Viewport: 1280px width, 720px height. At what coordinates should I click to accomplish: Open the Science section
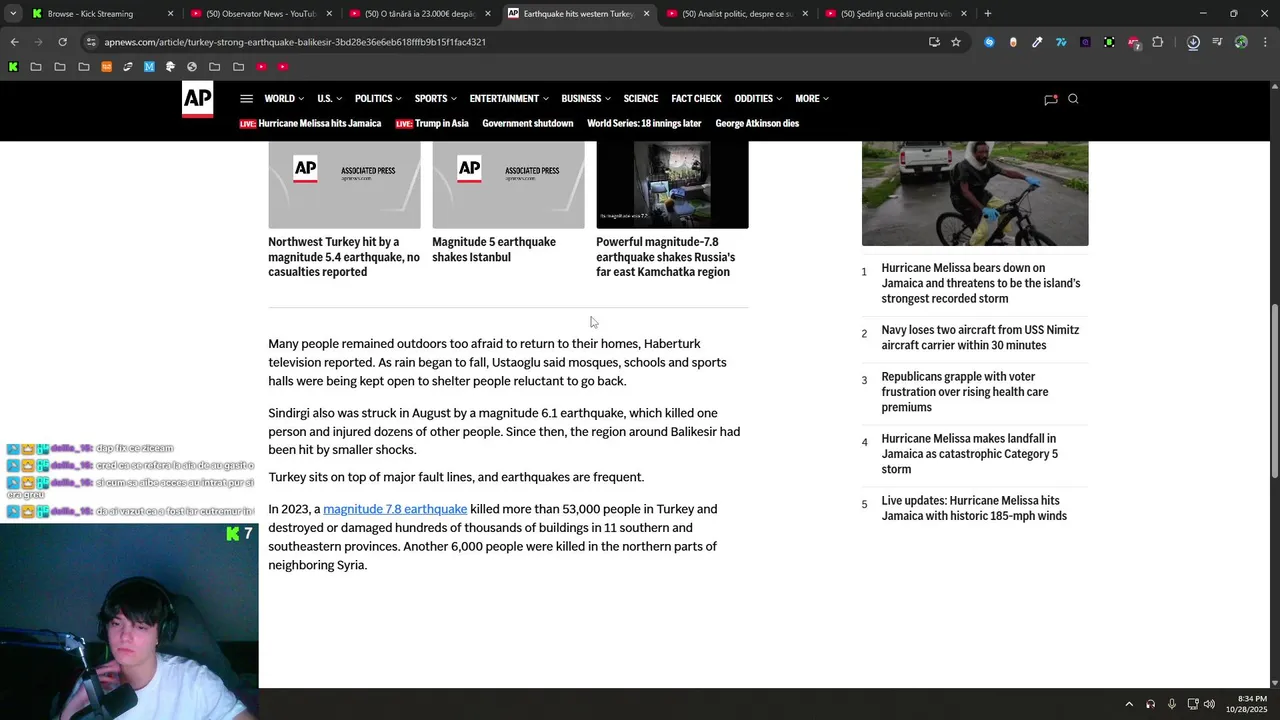tap(641, 99)
